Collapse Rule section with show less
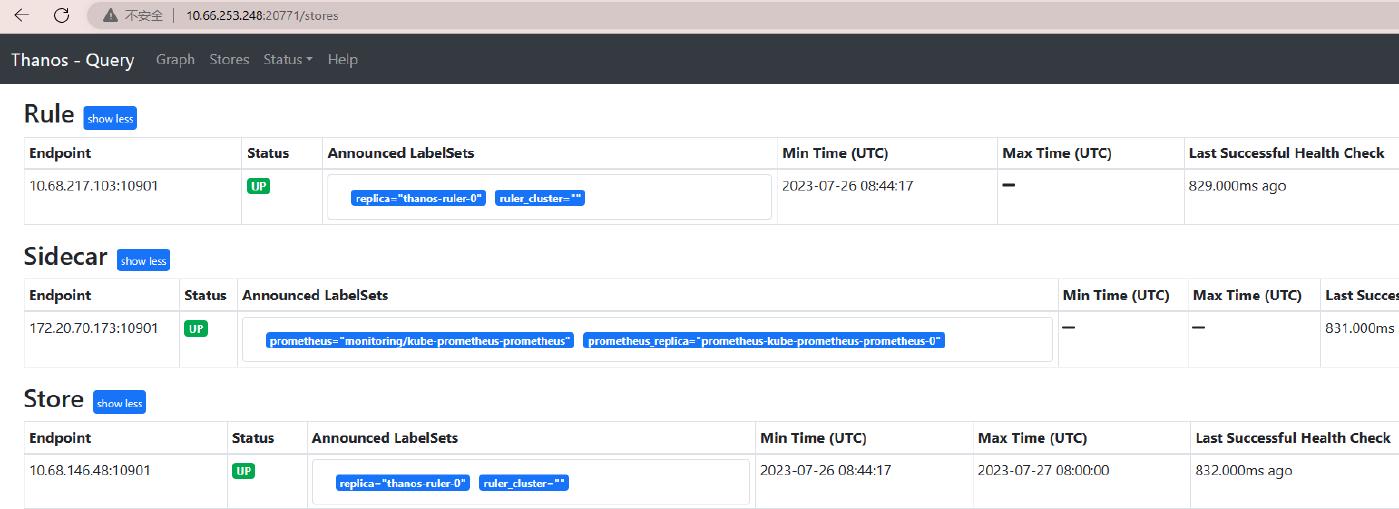Screen dimensions: 1399x509 pyautogui.click(x=110, y=118)
